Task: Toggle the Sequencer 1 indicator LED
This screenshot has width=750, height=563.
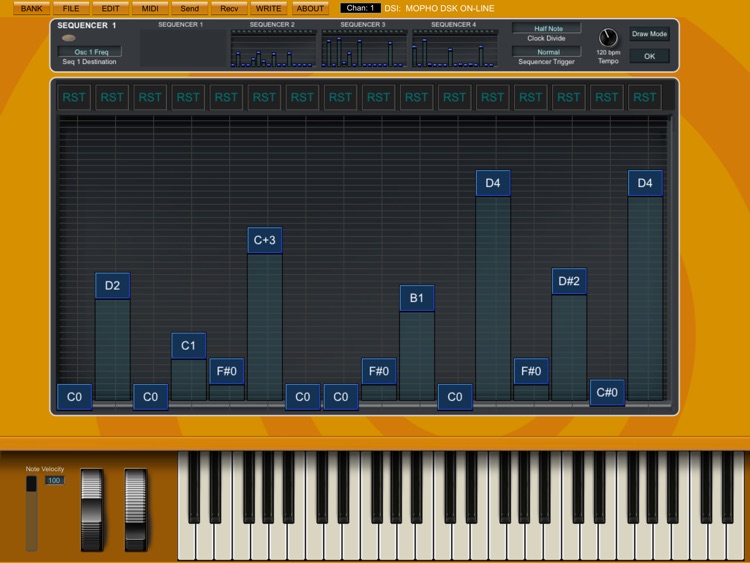Action: [x=68, y=38]
